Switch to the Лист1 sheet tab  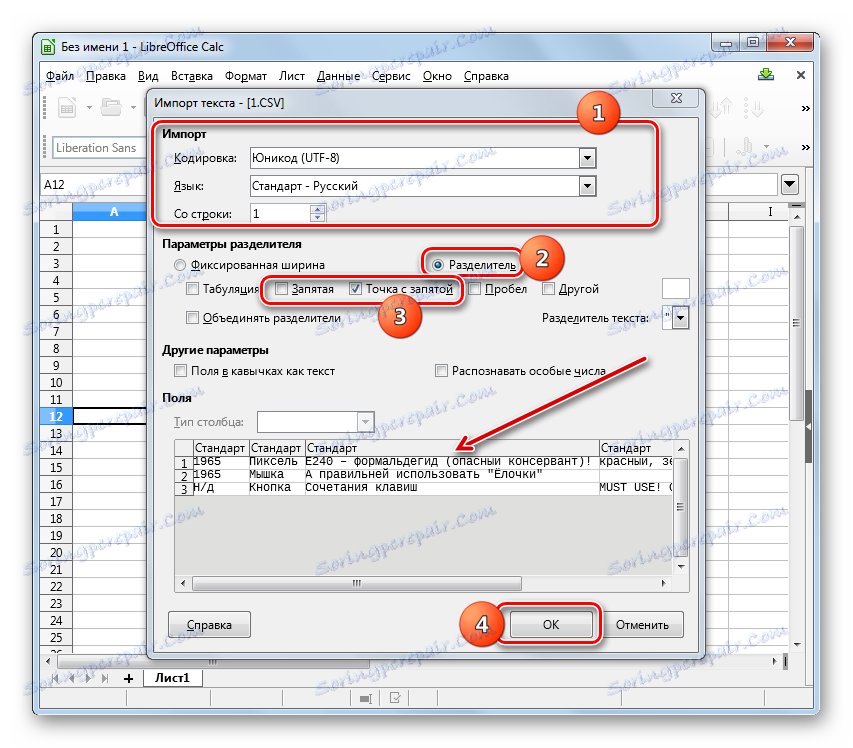point(172,678)
